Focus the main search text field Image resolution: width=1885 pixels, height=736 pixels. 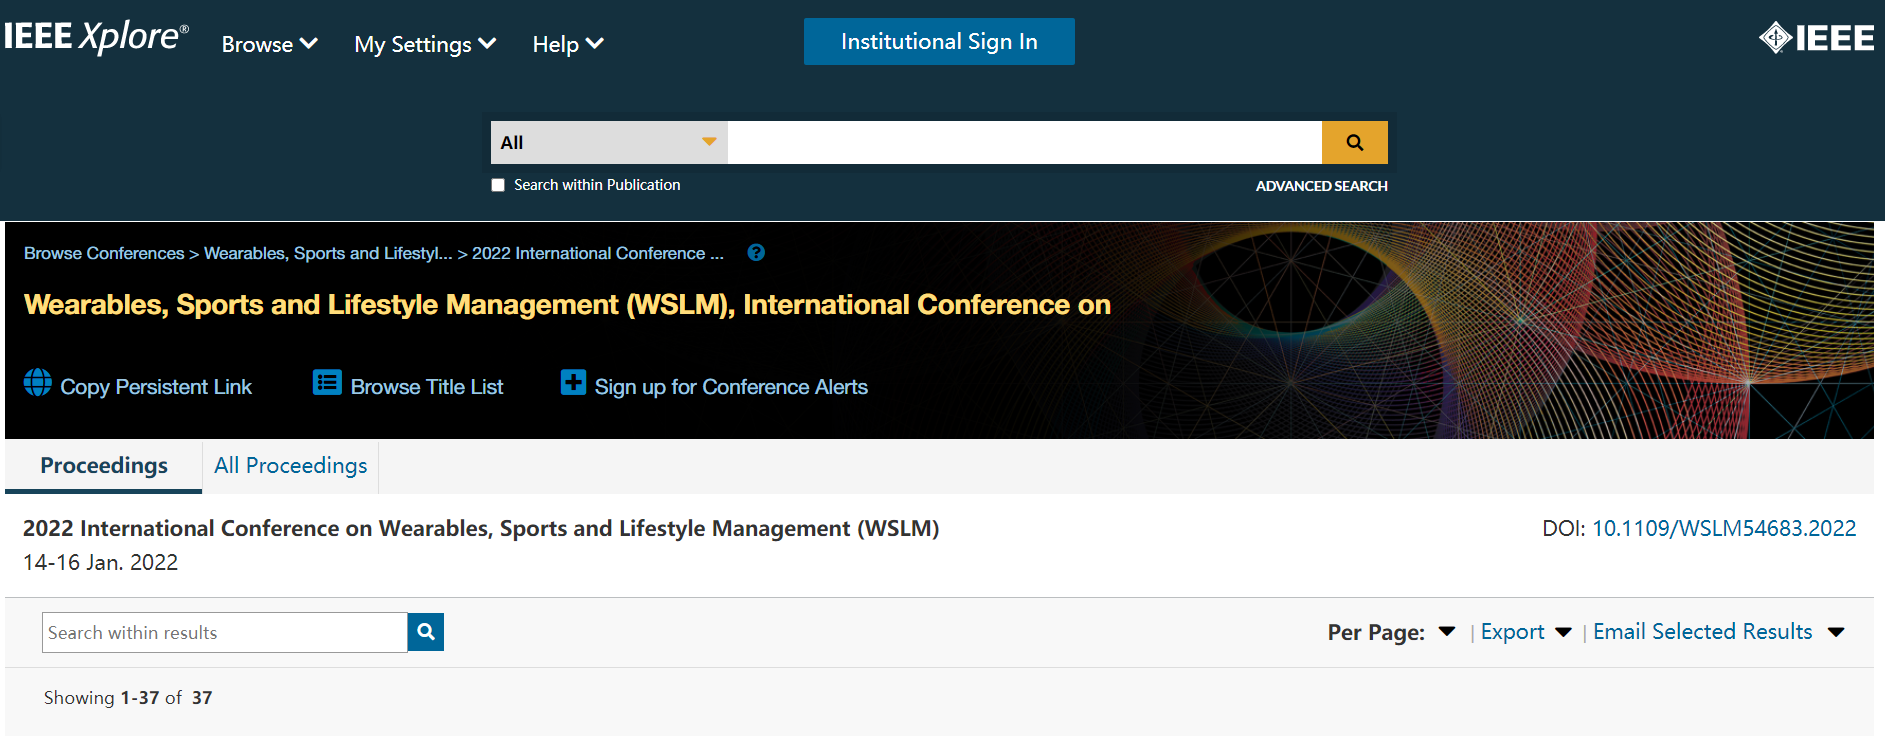tap(1025, 142)
